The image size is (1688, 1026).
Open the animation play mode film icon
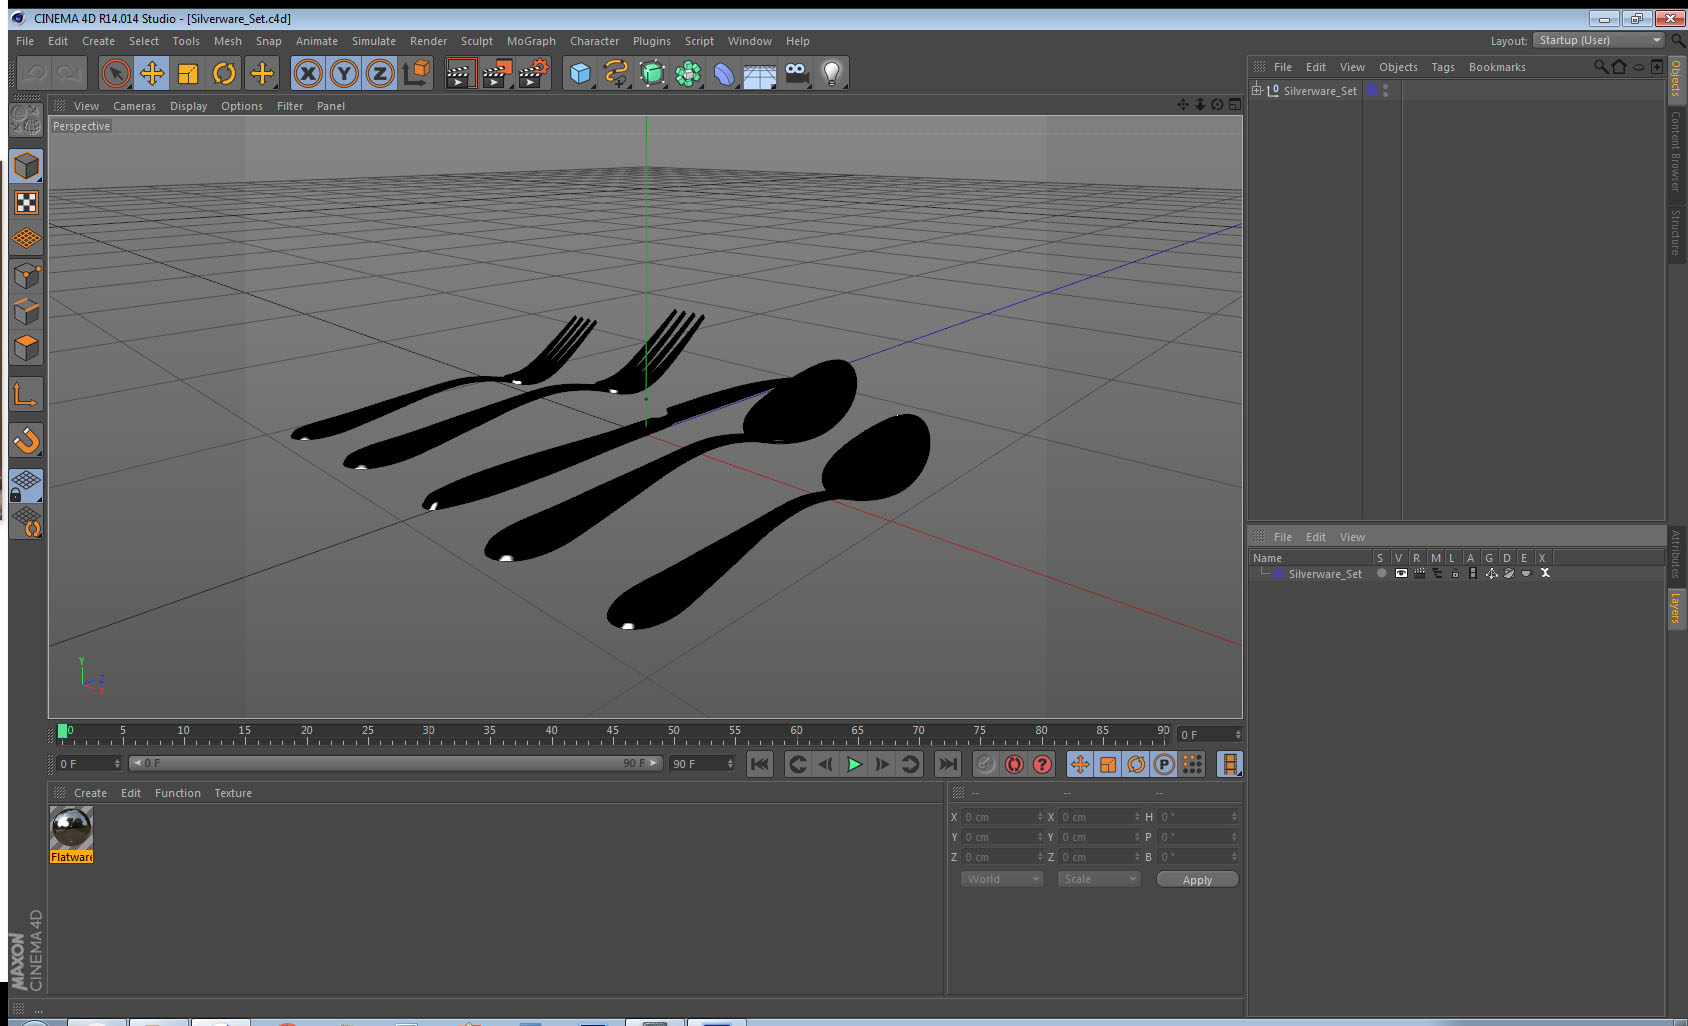tap(1230, 764)
